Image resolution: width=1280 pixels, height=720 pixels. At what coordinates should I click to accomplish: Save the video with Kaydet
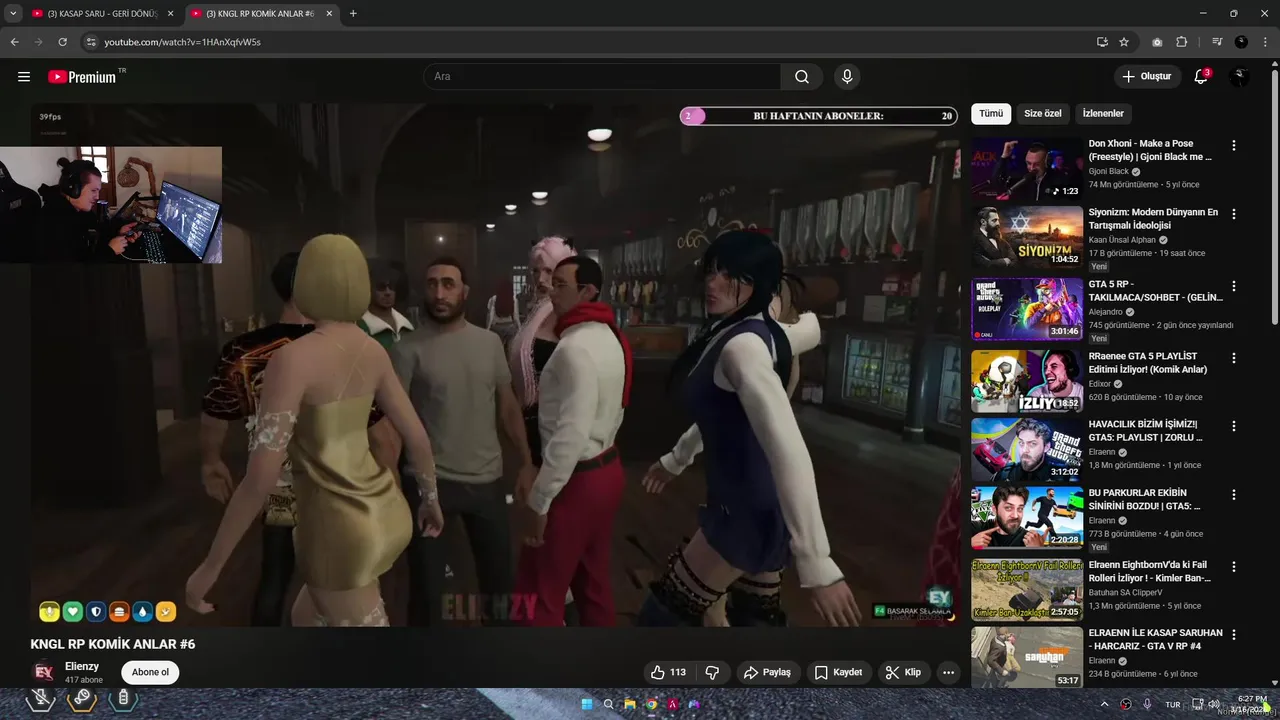pyautogui.click(x=838, y=672)
